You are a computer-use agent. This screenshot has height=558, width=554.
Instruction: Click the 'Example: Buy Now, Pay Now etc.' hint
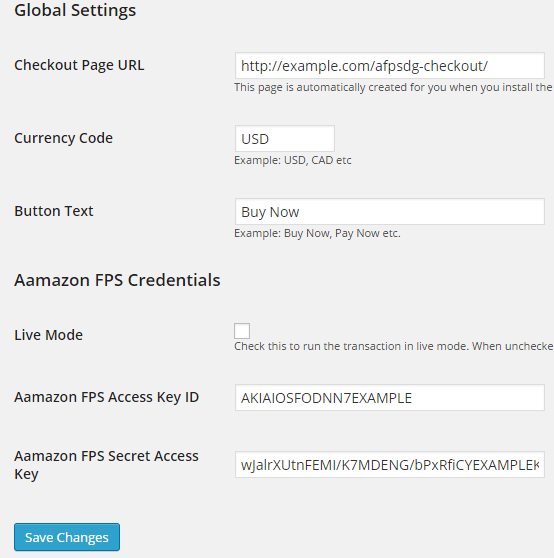[317, 233]
